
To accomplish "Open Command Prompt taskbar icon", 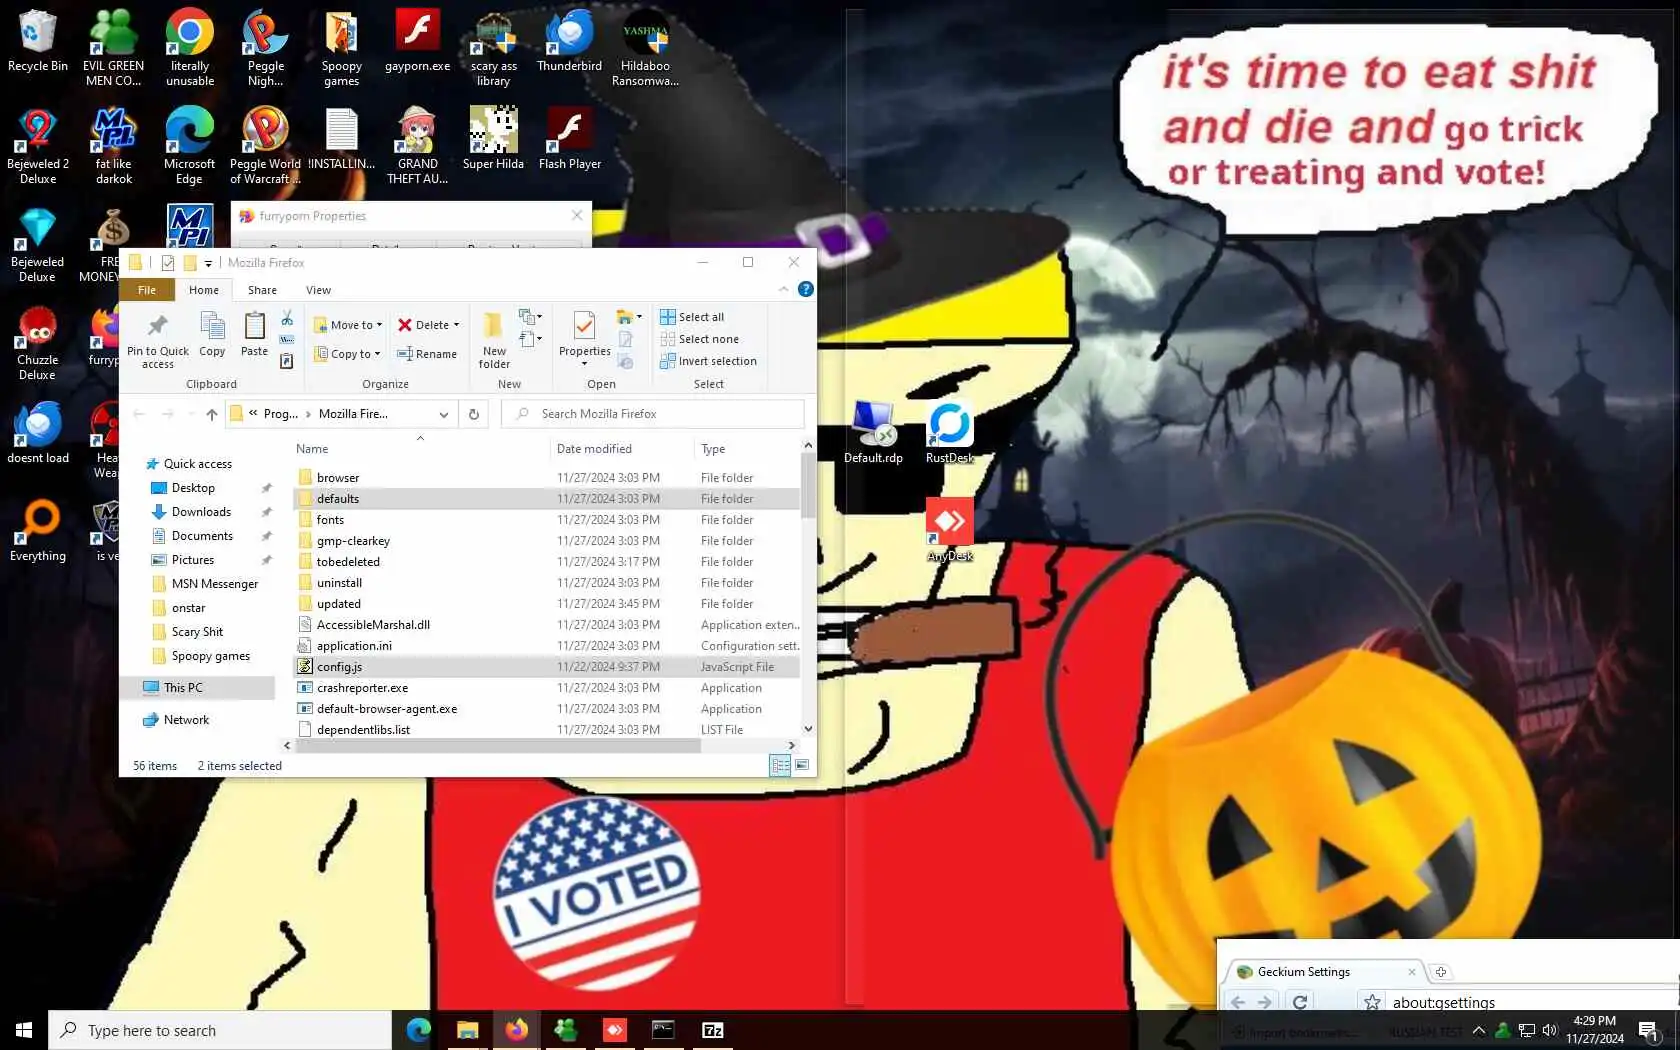I will (x=663, y=1030).
